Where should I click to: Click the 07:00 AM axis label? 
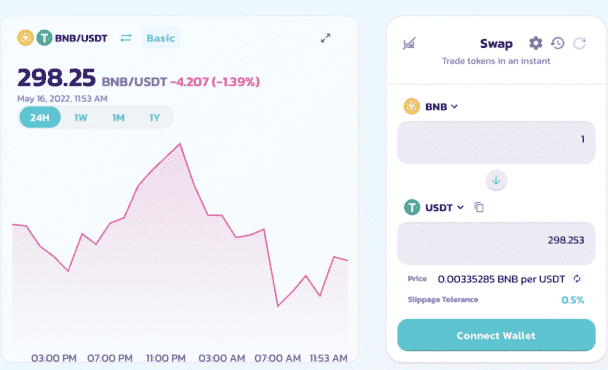[278, 358]
